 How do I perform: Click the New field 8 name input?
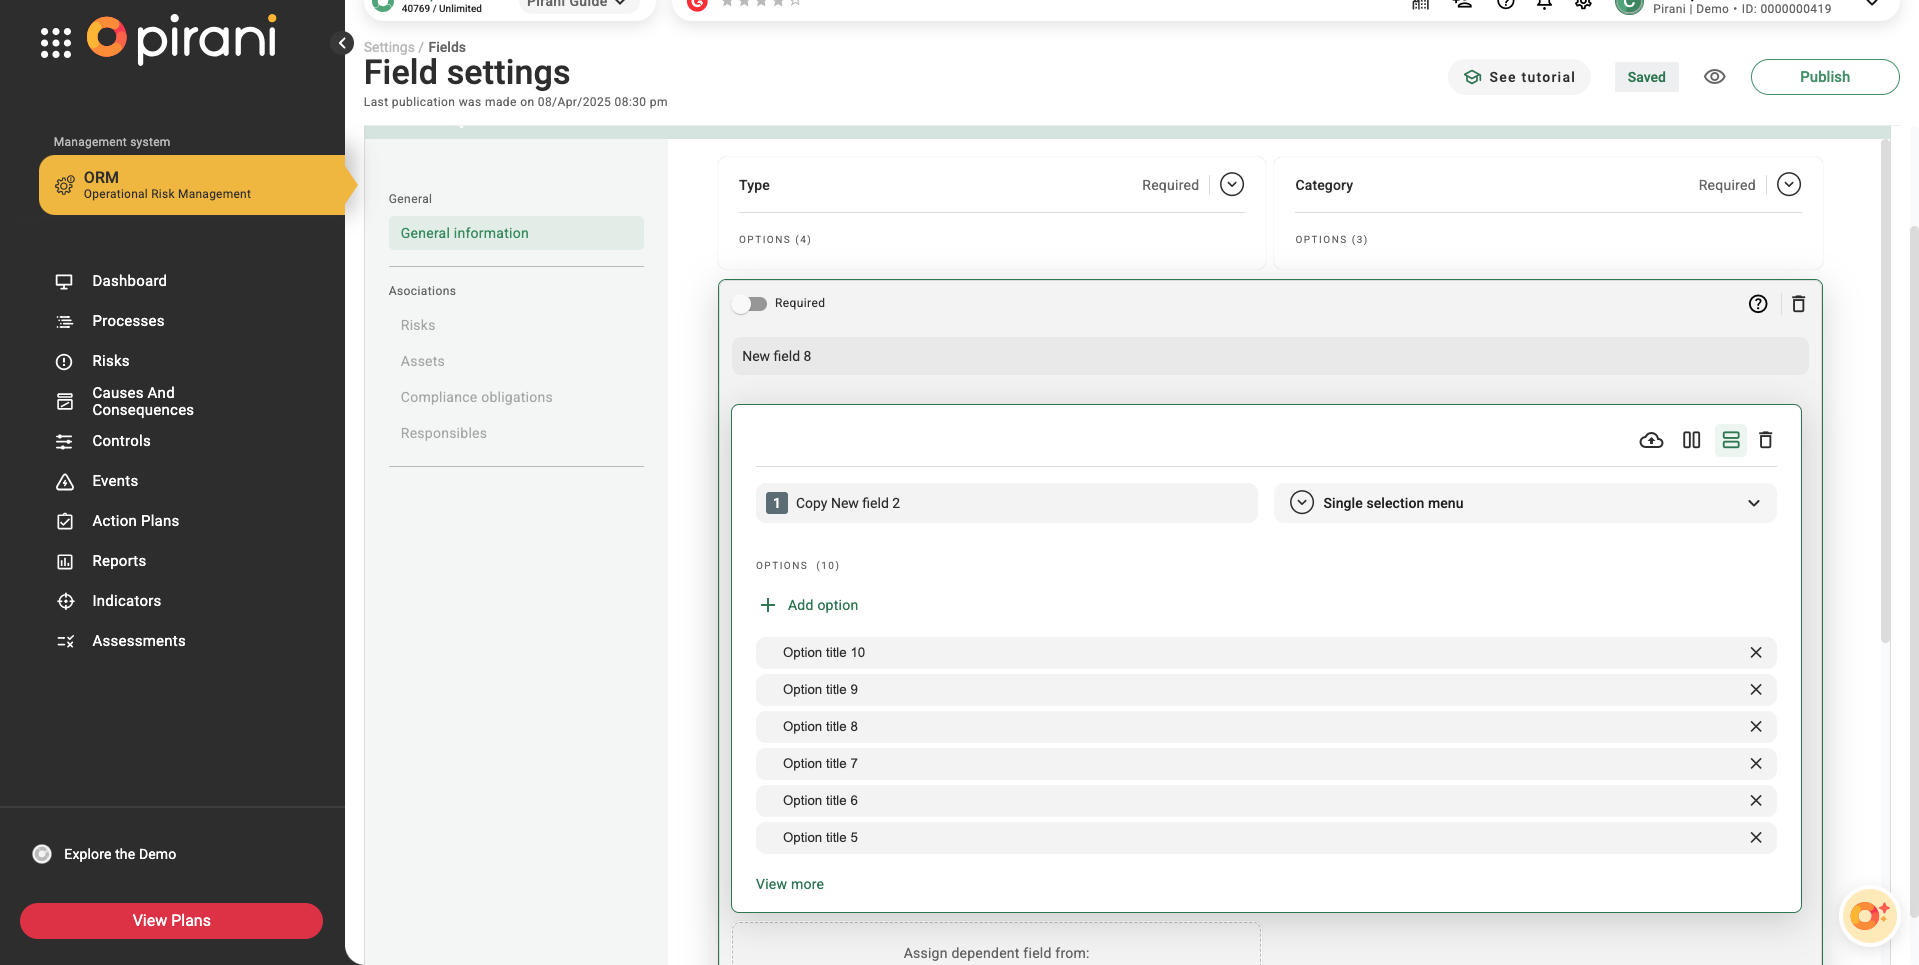pos(1268,356)
